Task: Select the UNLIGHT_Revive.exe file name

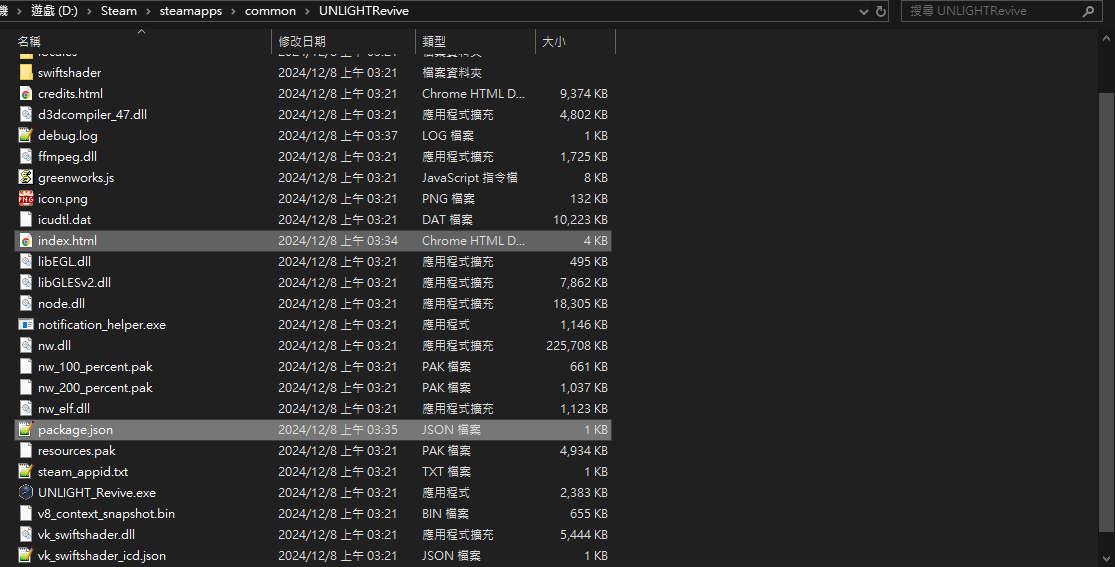Action: pyautogui.click(x=97, y=492)
